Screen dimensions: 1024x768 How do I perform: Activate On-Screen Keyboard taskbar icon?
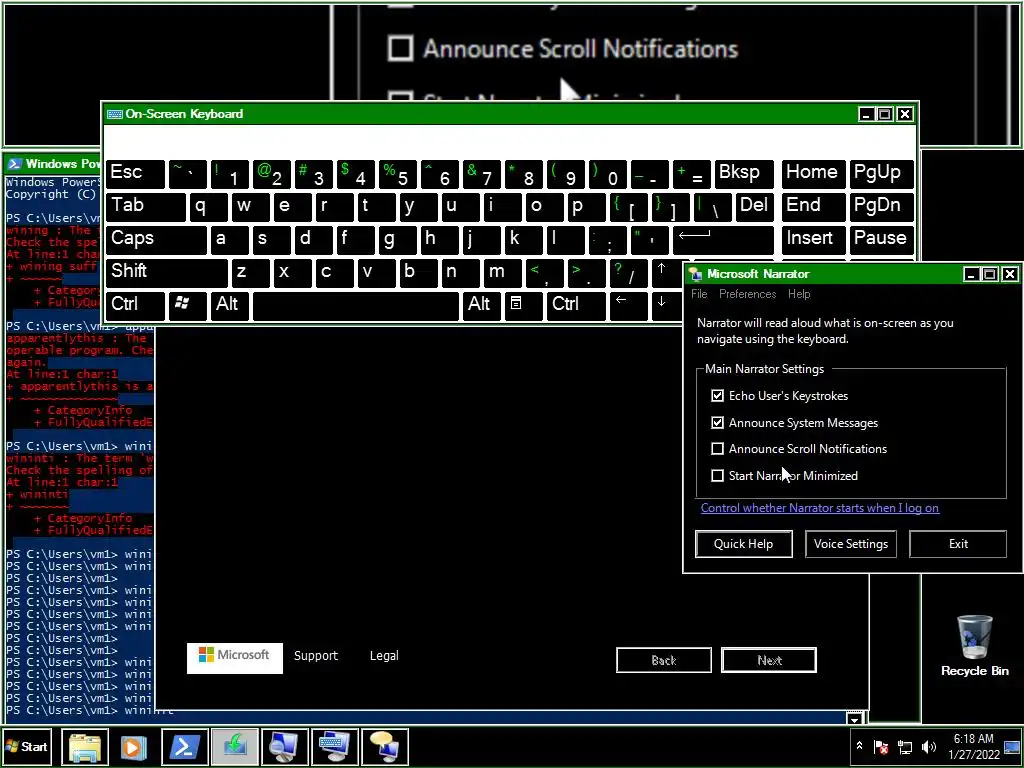coord(334,747)
